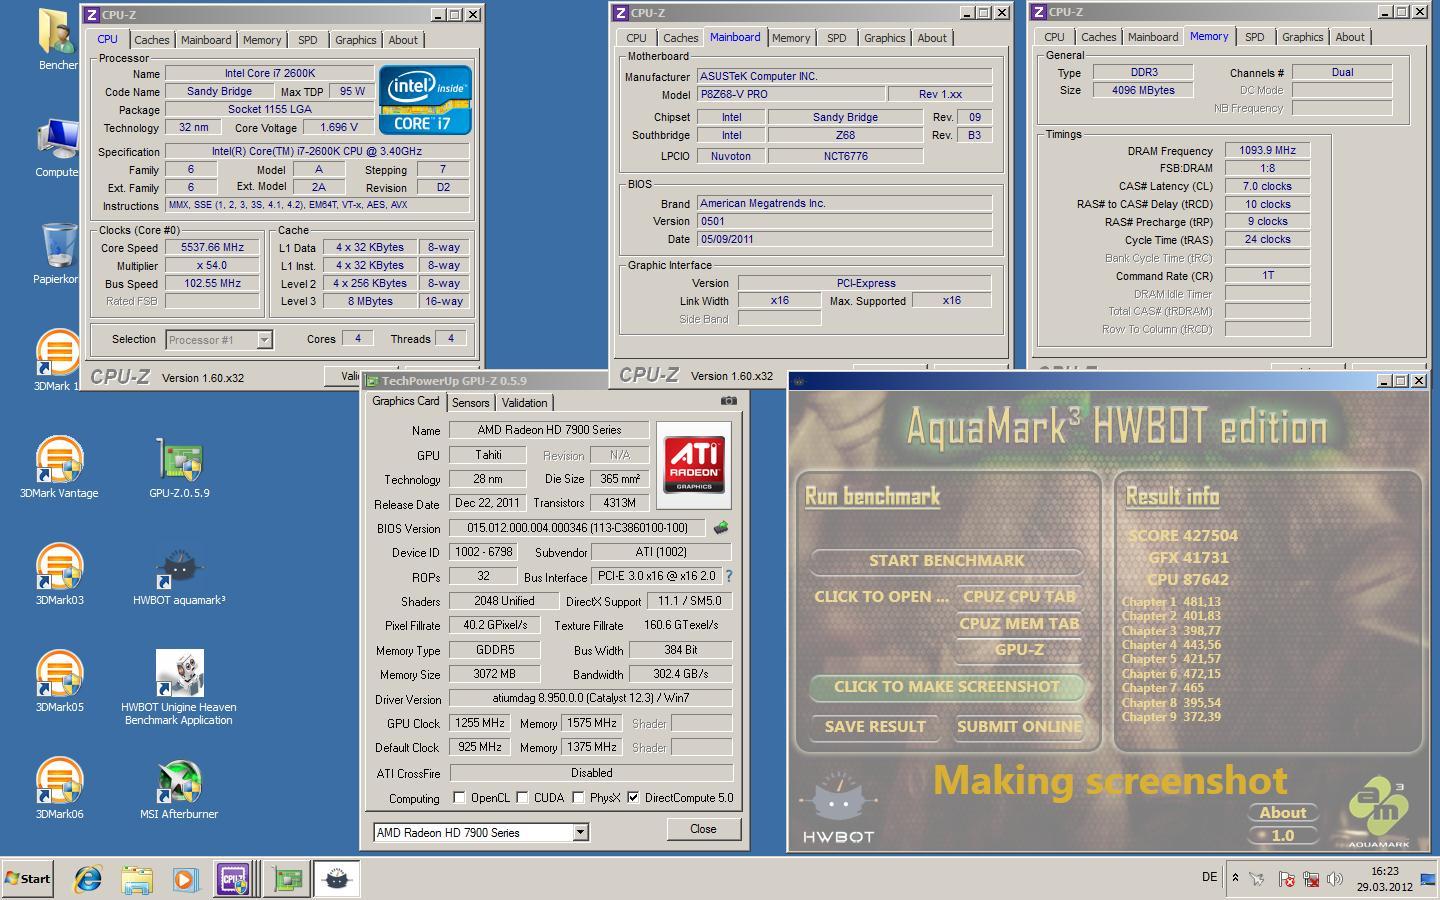This screenshot has height=900, width=1440.
Task: Click the Close button in GPU-Z
Action: pyautogui.click(x=703, y=829)
